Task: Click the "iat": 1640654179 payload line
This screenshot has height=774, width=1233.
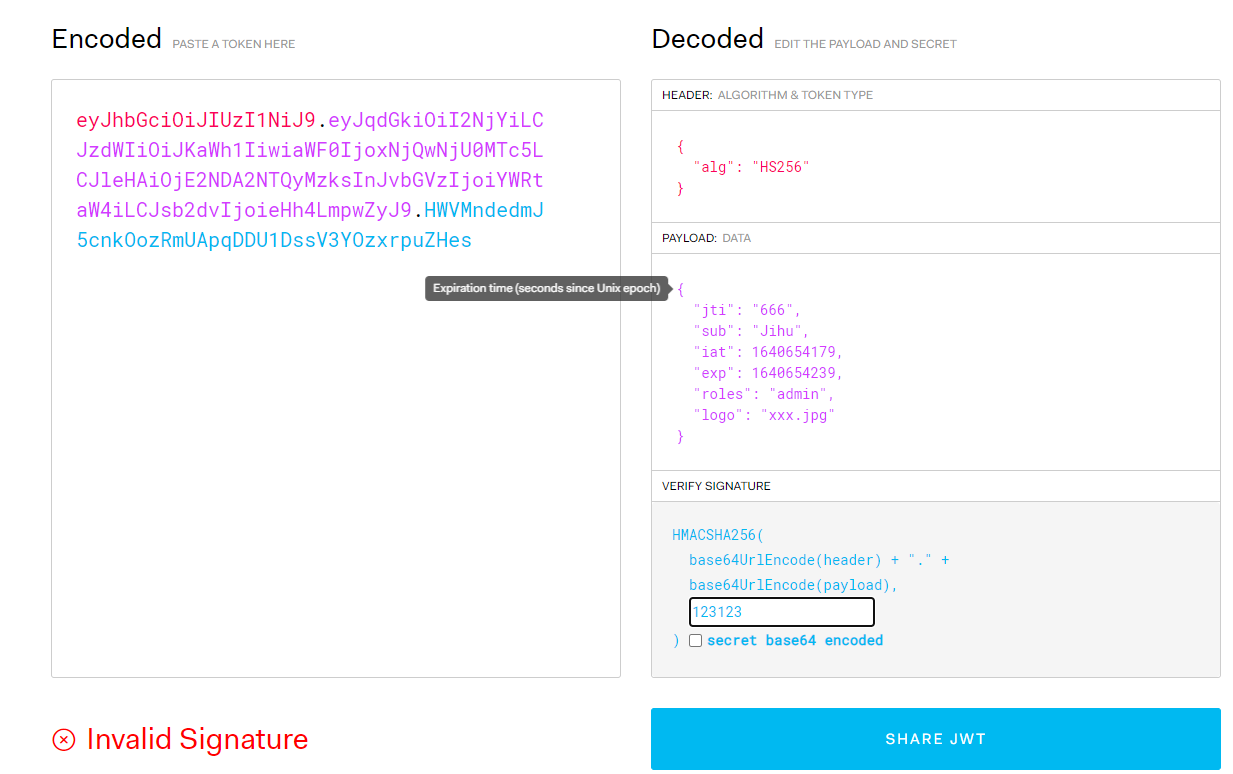Action: click(x=768, y=352)
